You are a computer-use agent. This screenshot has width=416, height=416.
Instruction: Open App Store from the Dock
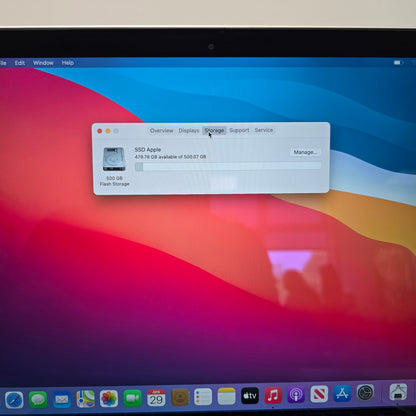(x=342, y=394)
